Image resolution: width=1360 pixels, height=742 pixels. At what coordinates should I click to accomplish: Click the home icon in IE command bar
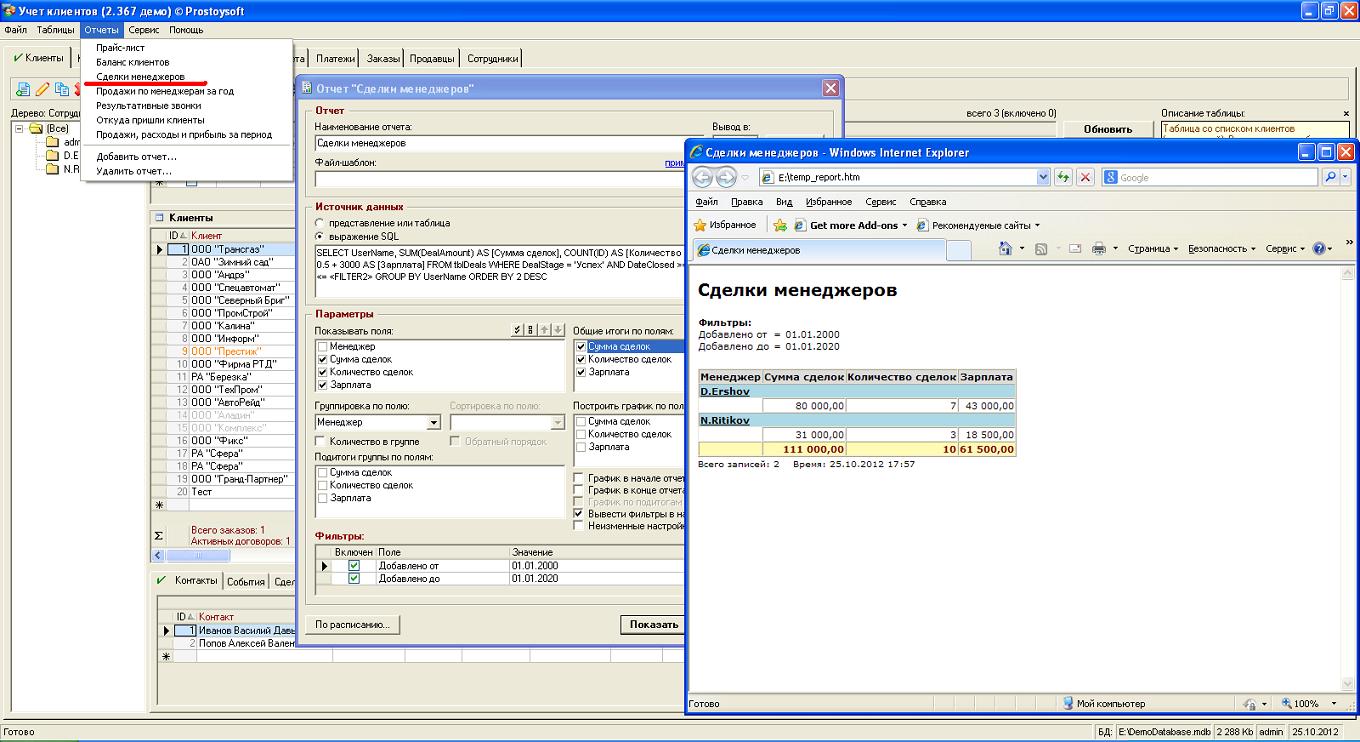[x=1006, y=248]
